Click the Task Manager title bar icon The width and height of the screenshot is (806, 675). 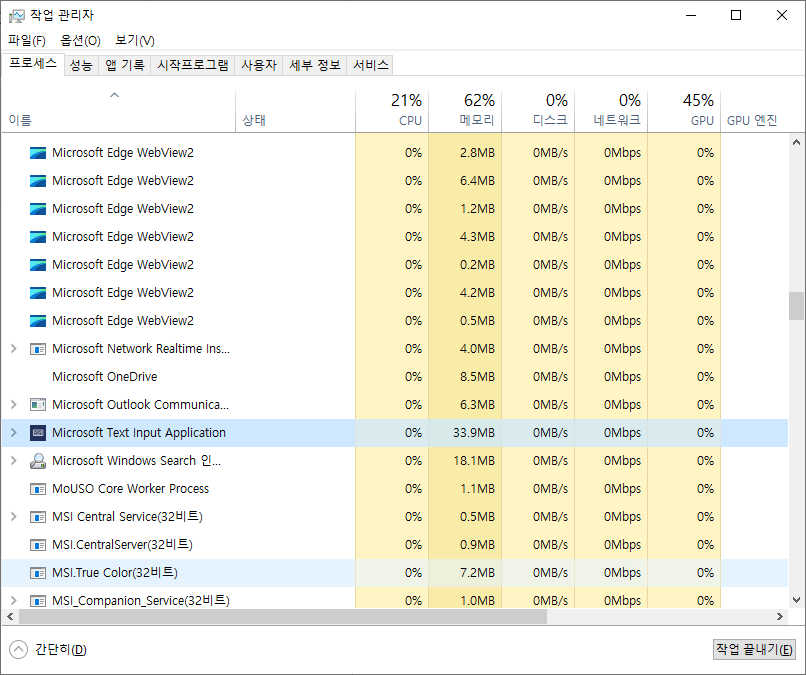pos(16,15)
